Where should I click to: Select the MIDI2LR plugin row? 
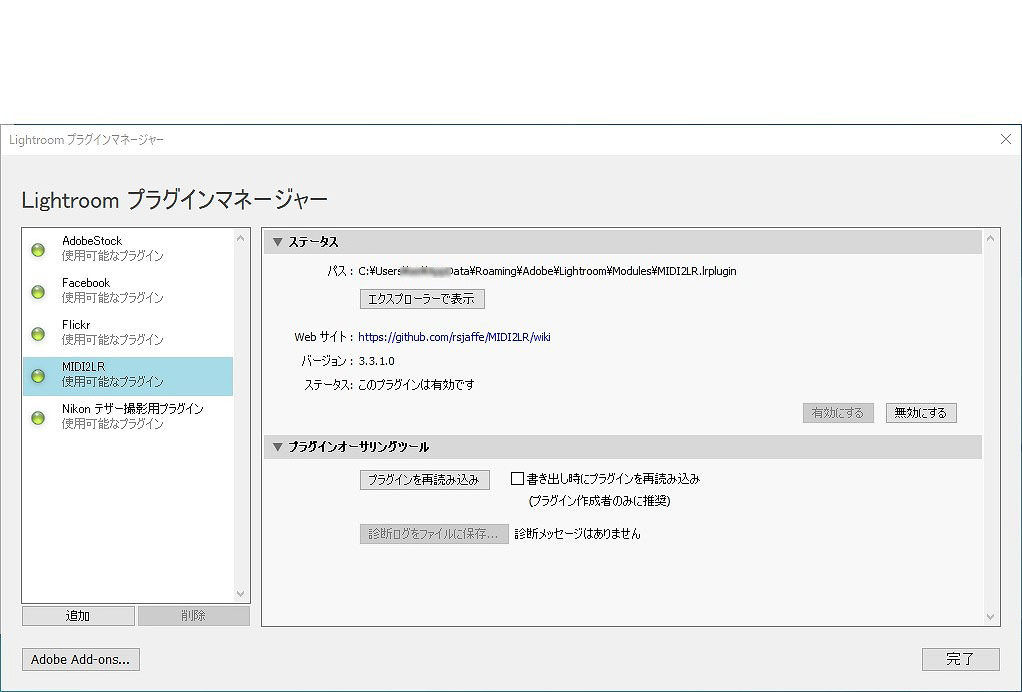tap(128, 376)
